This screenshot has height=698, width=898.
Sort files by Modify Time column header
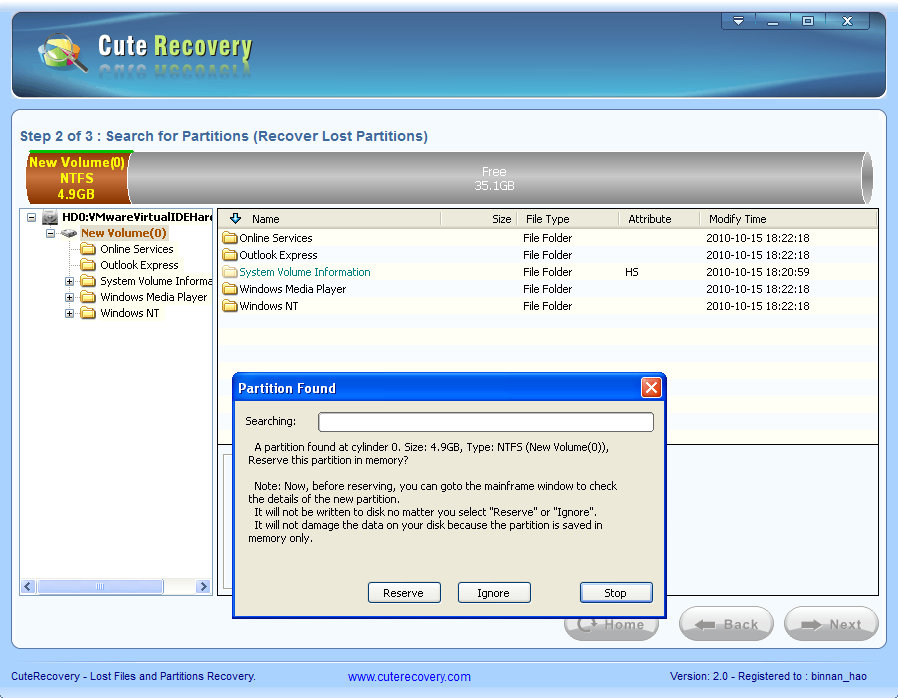click(737, 219)
